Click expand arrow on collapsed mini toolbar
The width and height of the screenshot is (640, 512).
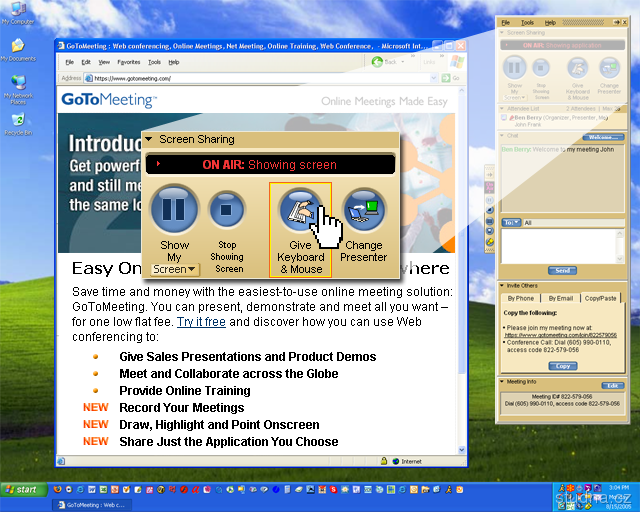[x=489, y=175]
